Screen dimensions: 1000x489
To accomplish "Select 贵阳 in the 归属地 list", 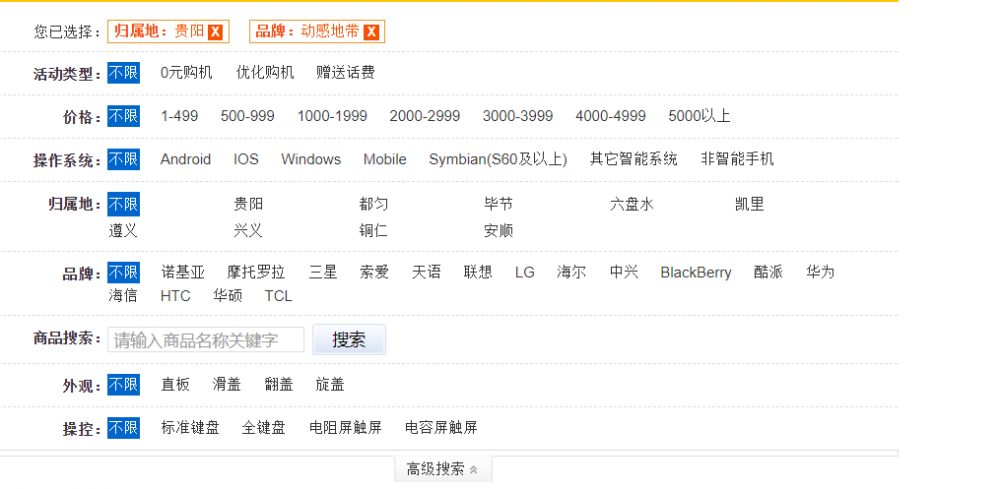I will pos(248,205).
